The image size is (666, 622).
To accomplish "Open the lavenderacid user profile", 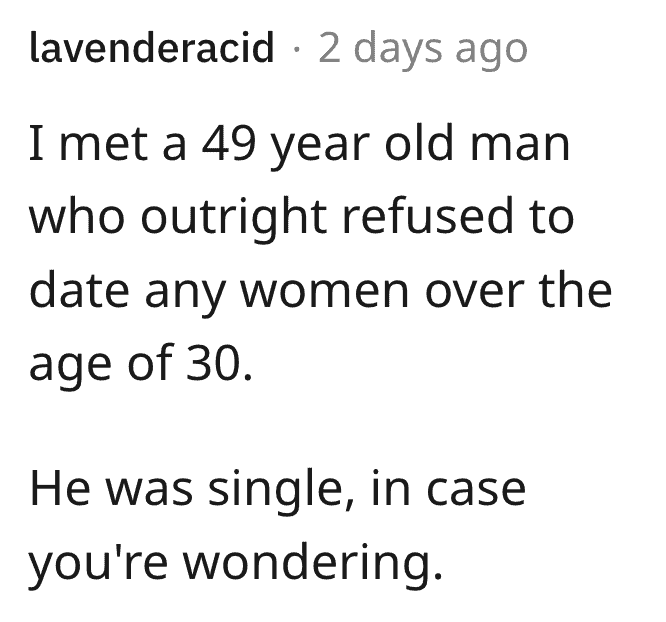I will (152, 48).
